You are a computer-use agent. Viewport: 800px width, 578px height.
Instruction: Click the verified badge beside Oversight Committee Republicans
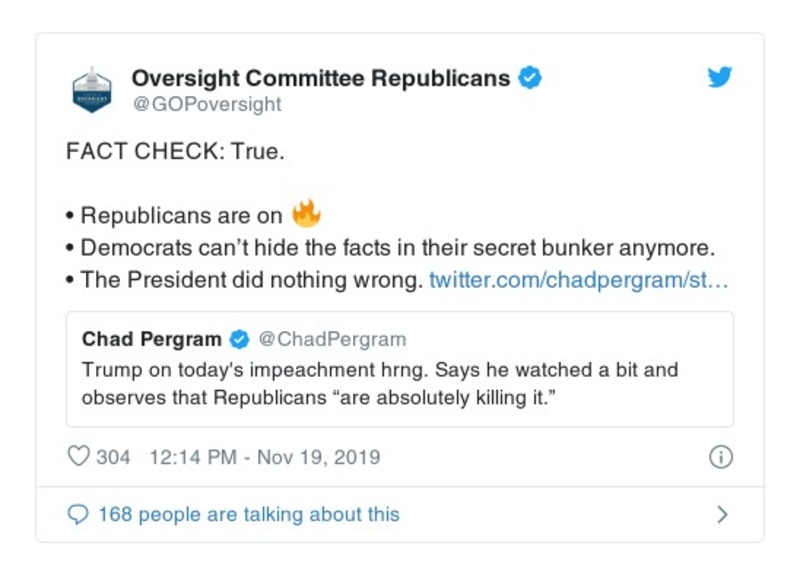point(531,78)
